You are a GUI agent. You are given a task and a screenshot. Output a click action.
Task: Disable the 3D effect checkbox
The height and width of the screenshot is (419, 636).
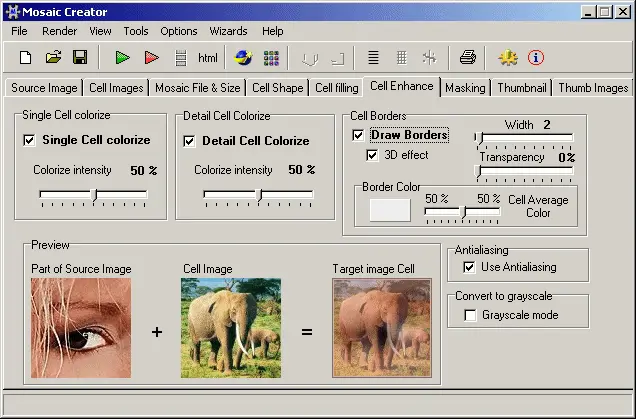(x=374, y=155)
